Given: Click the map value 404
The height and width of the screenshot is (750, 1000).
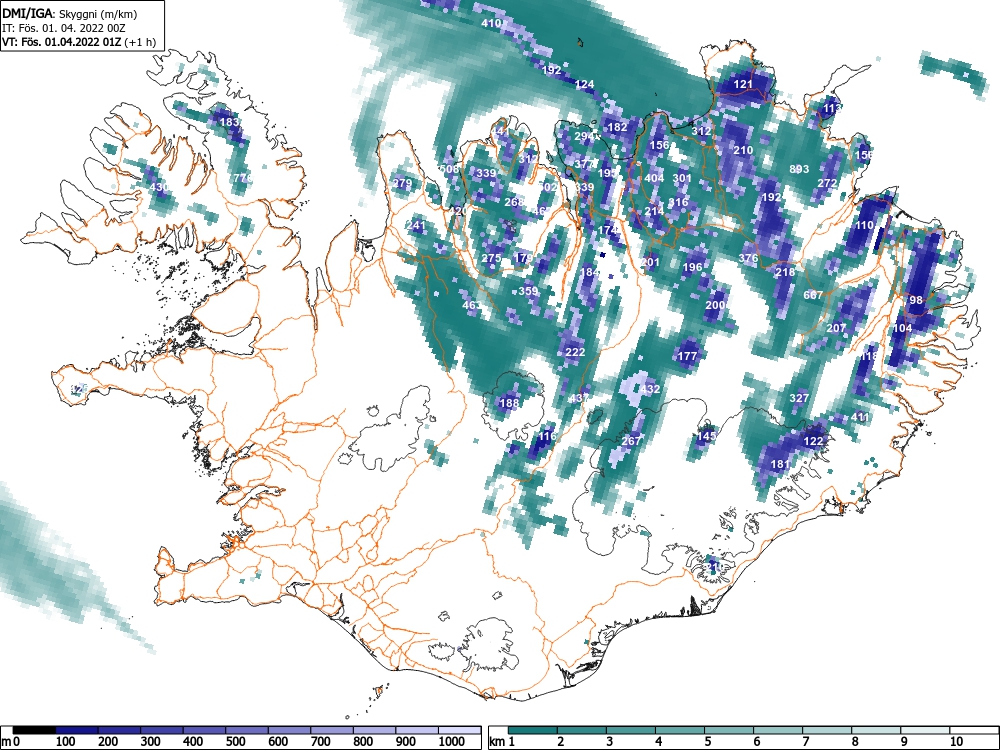Looking at the screenshot, I should pos(654,178).
